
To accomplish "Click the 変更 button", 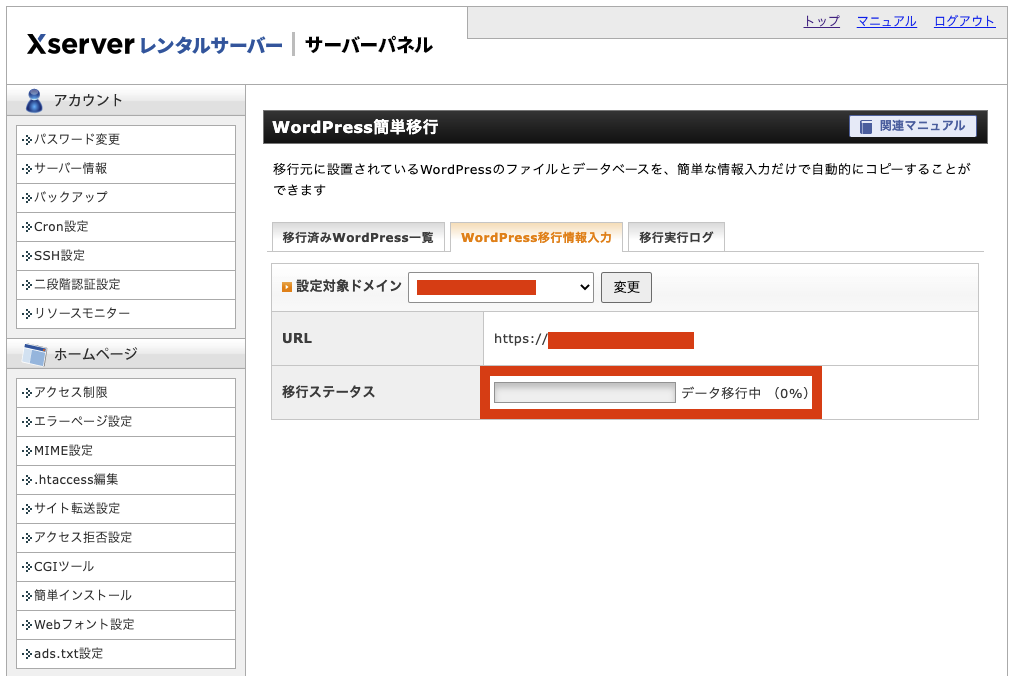I will click(626, 287).
